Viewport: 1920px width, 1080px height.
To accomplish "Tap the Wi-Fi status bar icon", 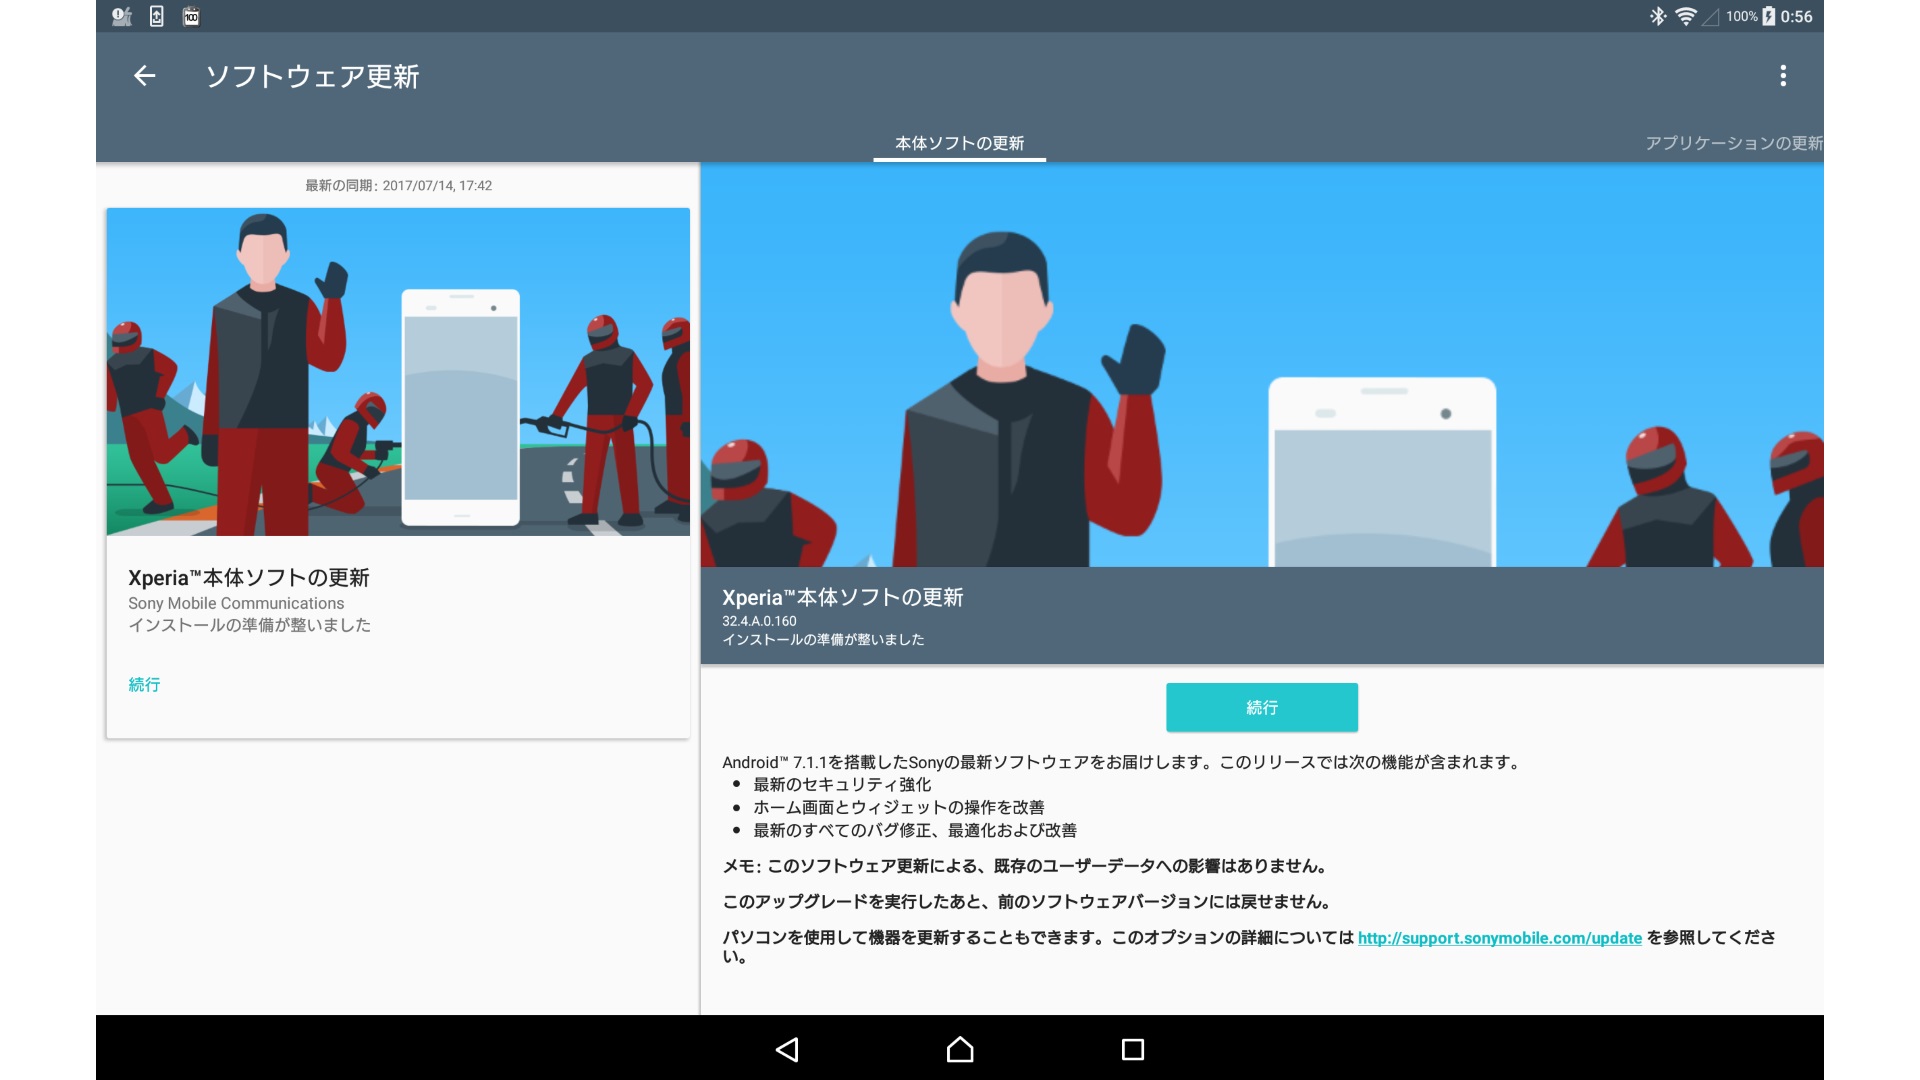I will pos(1685,16).
